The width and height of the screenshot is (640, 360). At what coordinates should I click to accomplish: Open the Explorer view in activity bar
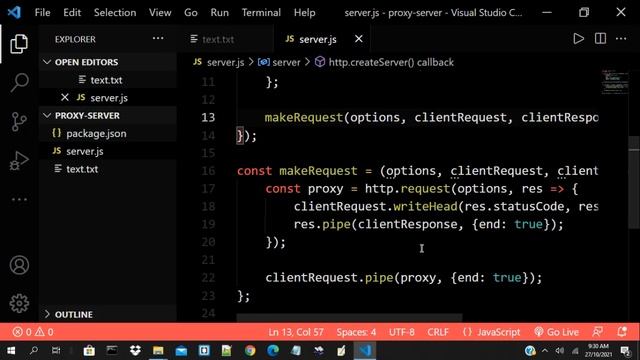(x=19, y=43)
